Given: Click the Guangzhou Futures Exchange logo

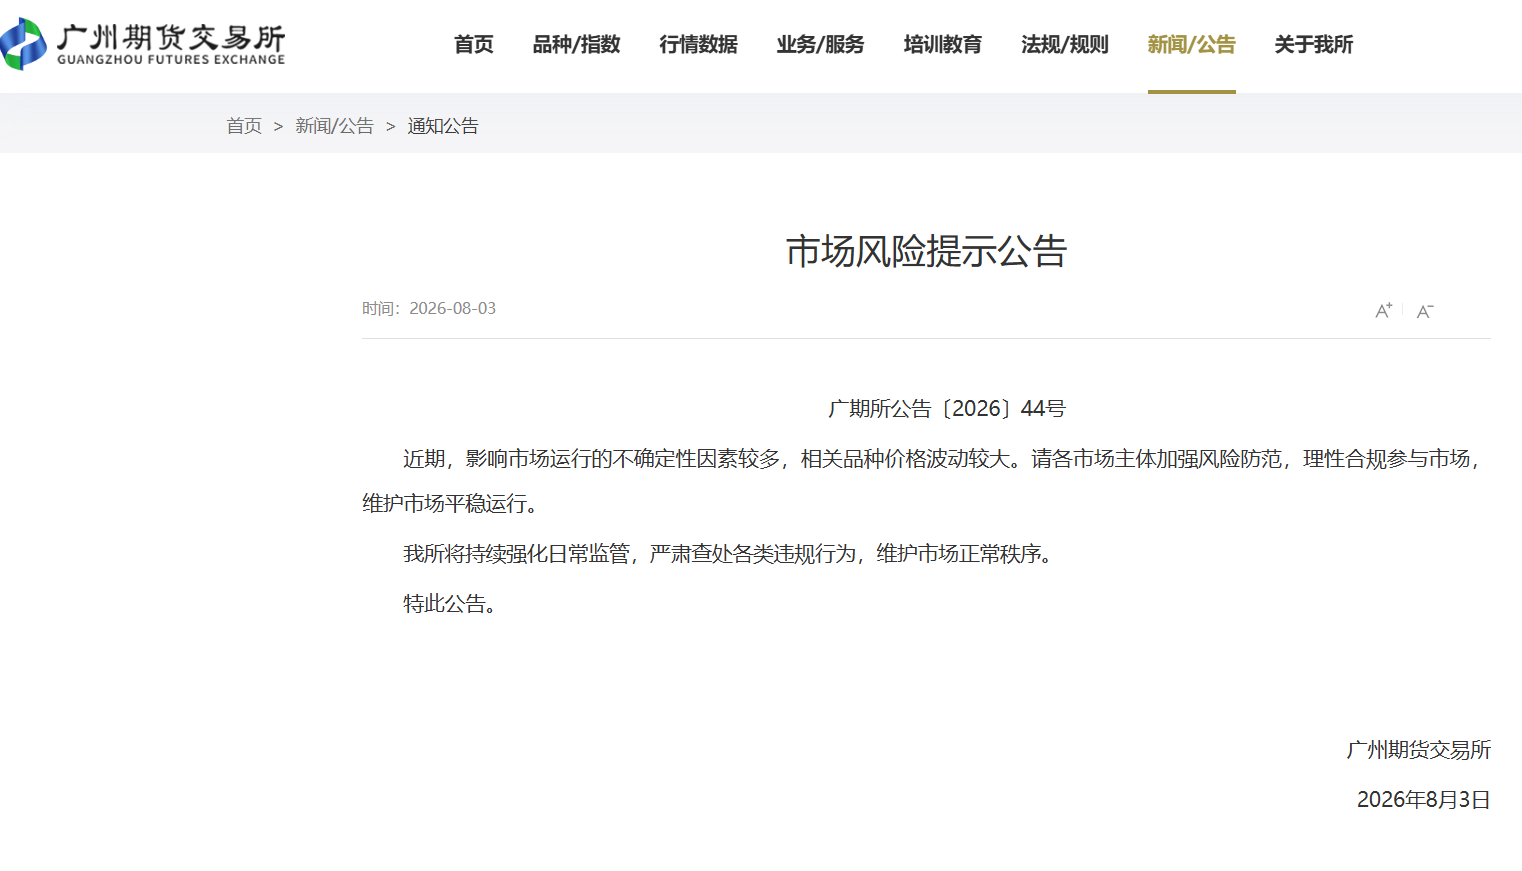Looking at the screenshot, I should pos(143,44).
